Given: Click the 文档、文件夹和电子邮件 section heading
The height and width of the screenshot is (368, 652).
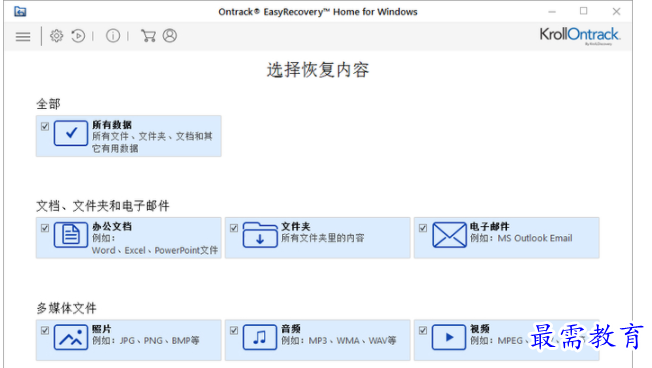Looking at the screenshot, I should point(103,206).
